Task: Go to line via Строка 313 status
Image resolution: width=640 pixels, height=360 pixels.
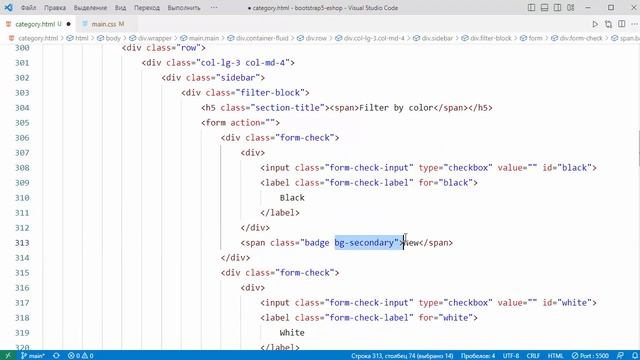Action: point(402,356)
